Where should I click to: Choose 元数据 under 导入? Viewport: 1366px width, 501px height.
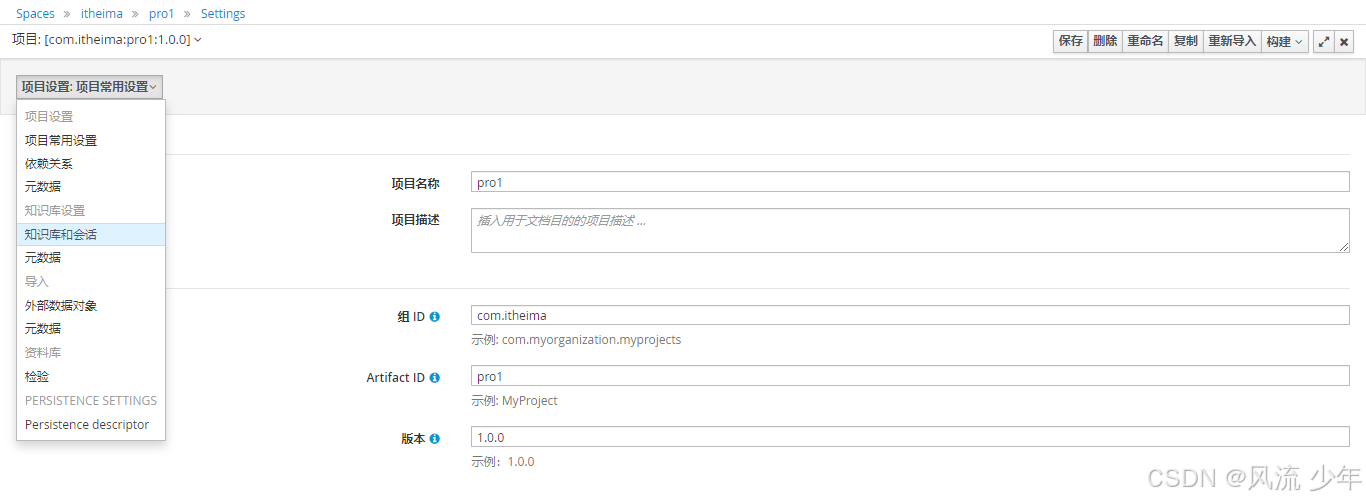click(91, 329)
